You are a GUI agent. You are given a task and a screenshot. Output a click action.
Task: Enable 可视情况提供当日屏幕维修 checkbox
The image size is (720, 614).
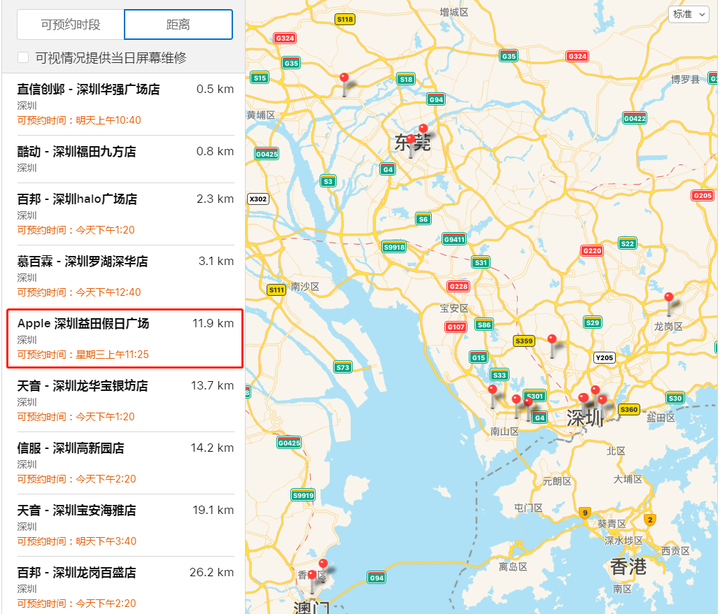23,58
